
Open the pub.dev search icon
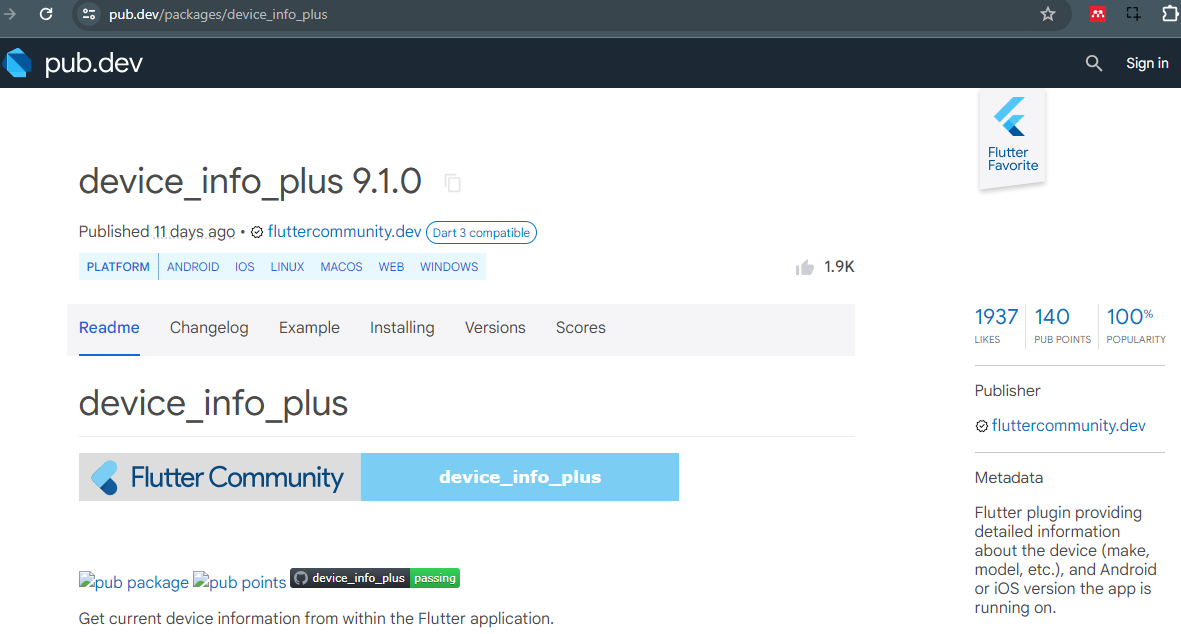point(1094,63)
